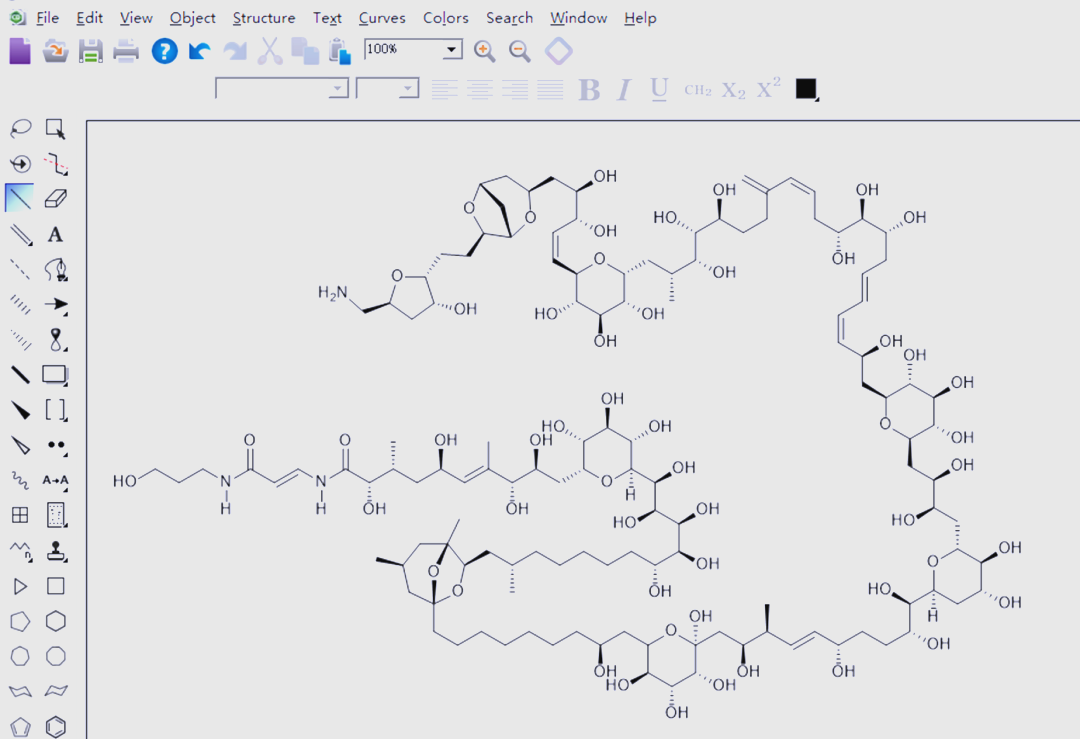Click the Zoom In magnifier

(486, 51)
